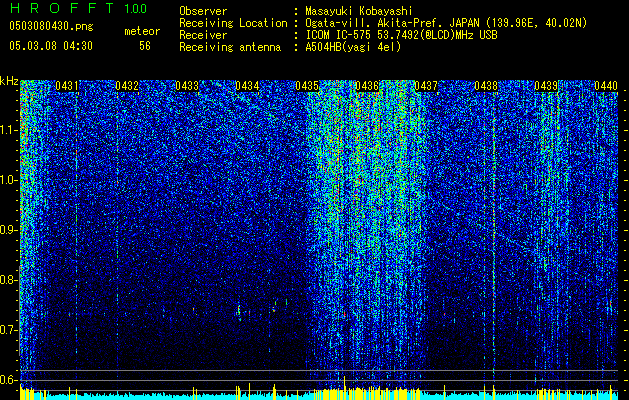Click the 0433 time marker

tap(187, 86)
